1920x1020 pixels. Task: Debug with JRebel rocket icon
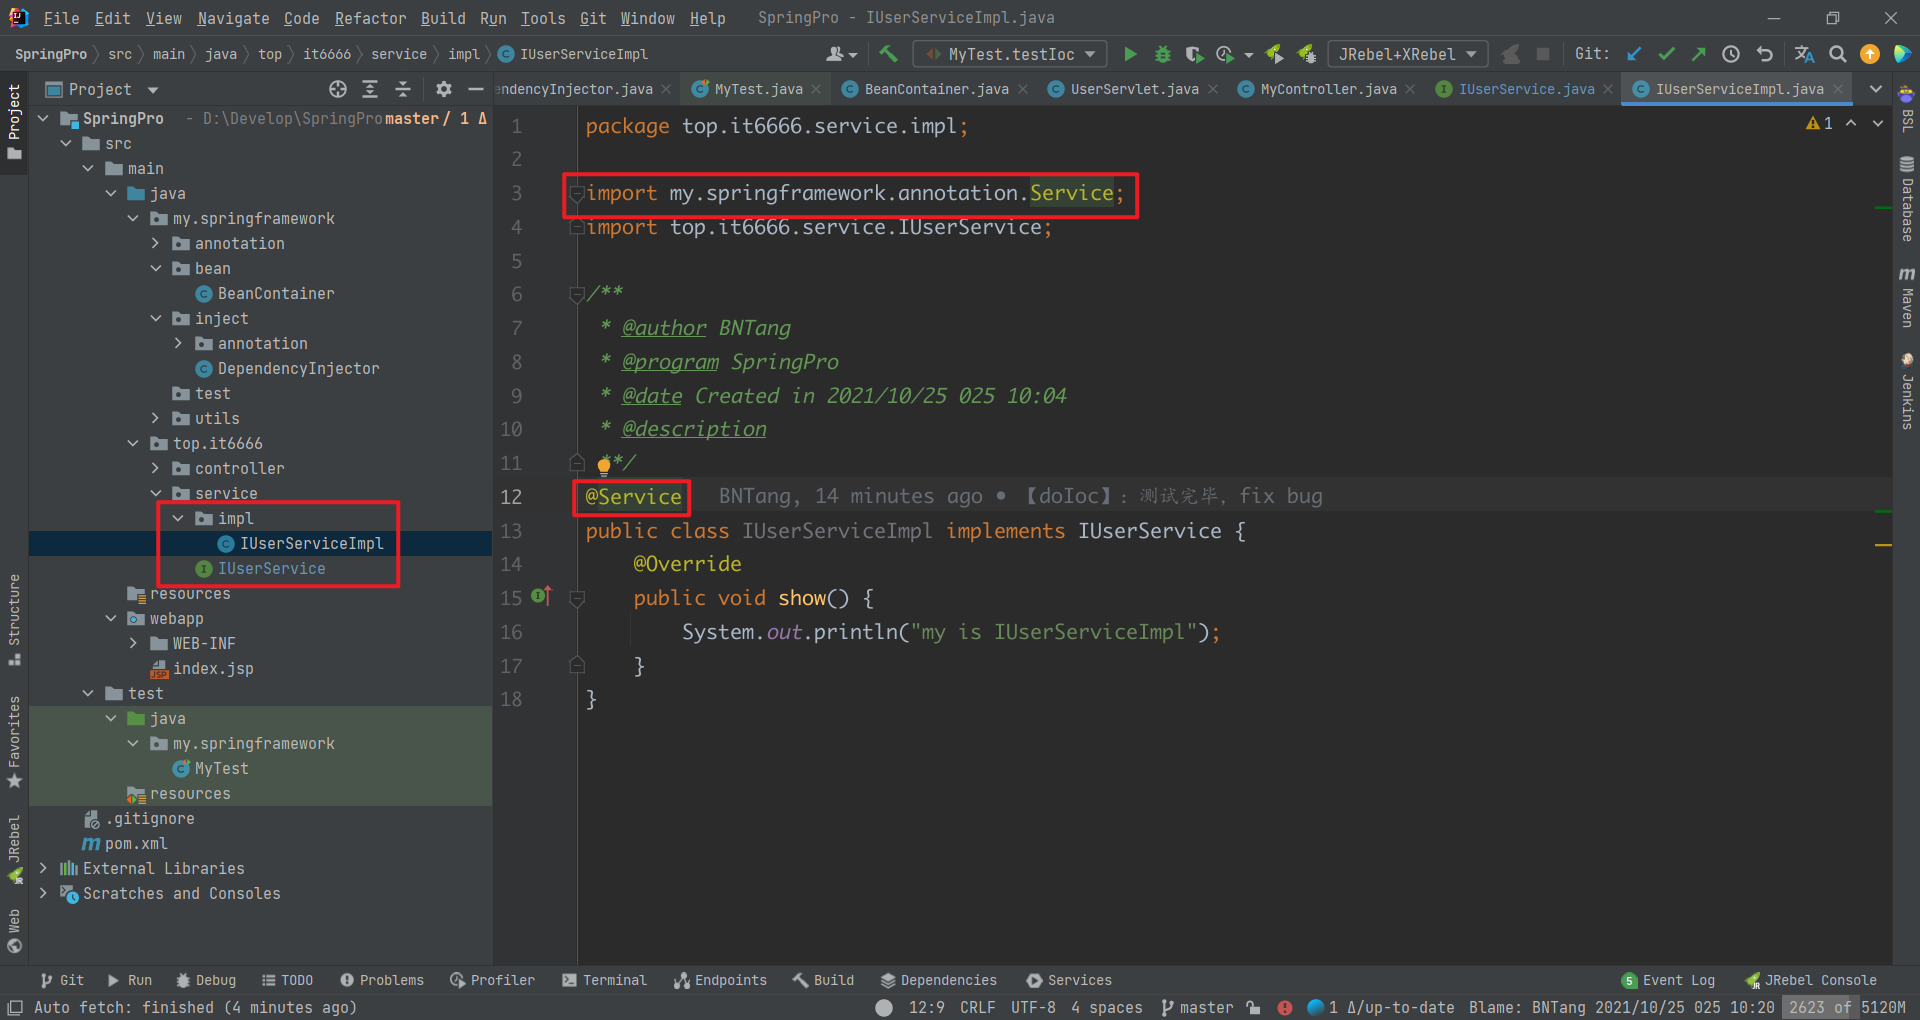(1306, 54)
